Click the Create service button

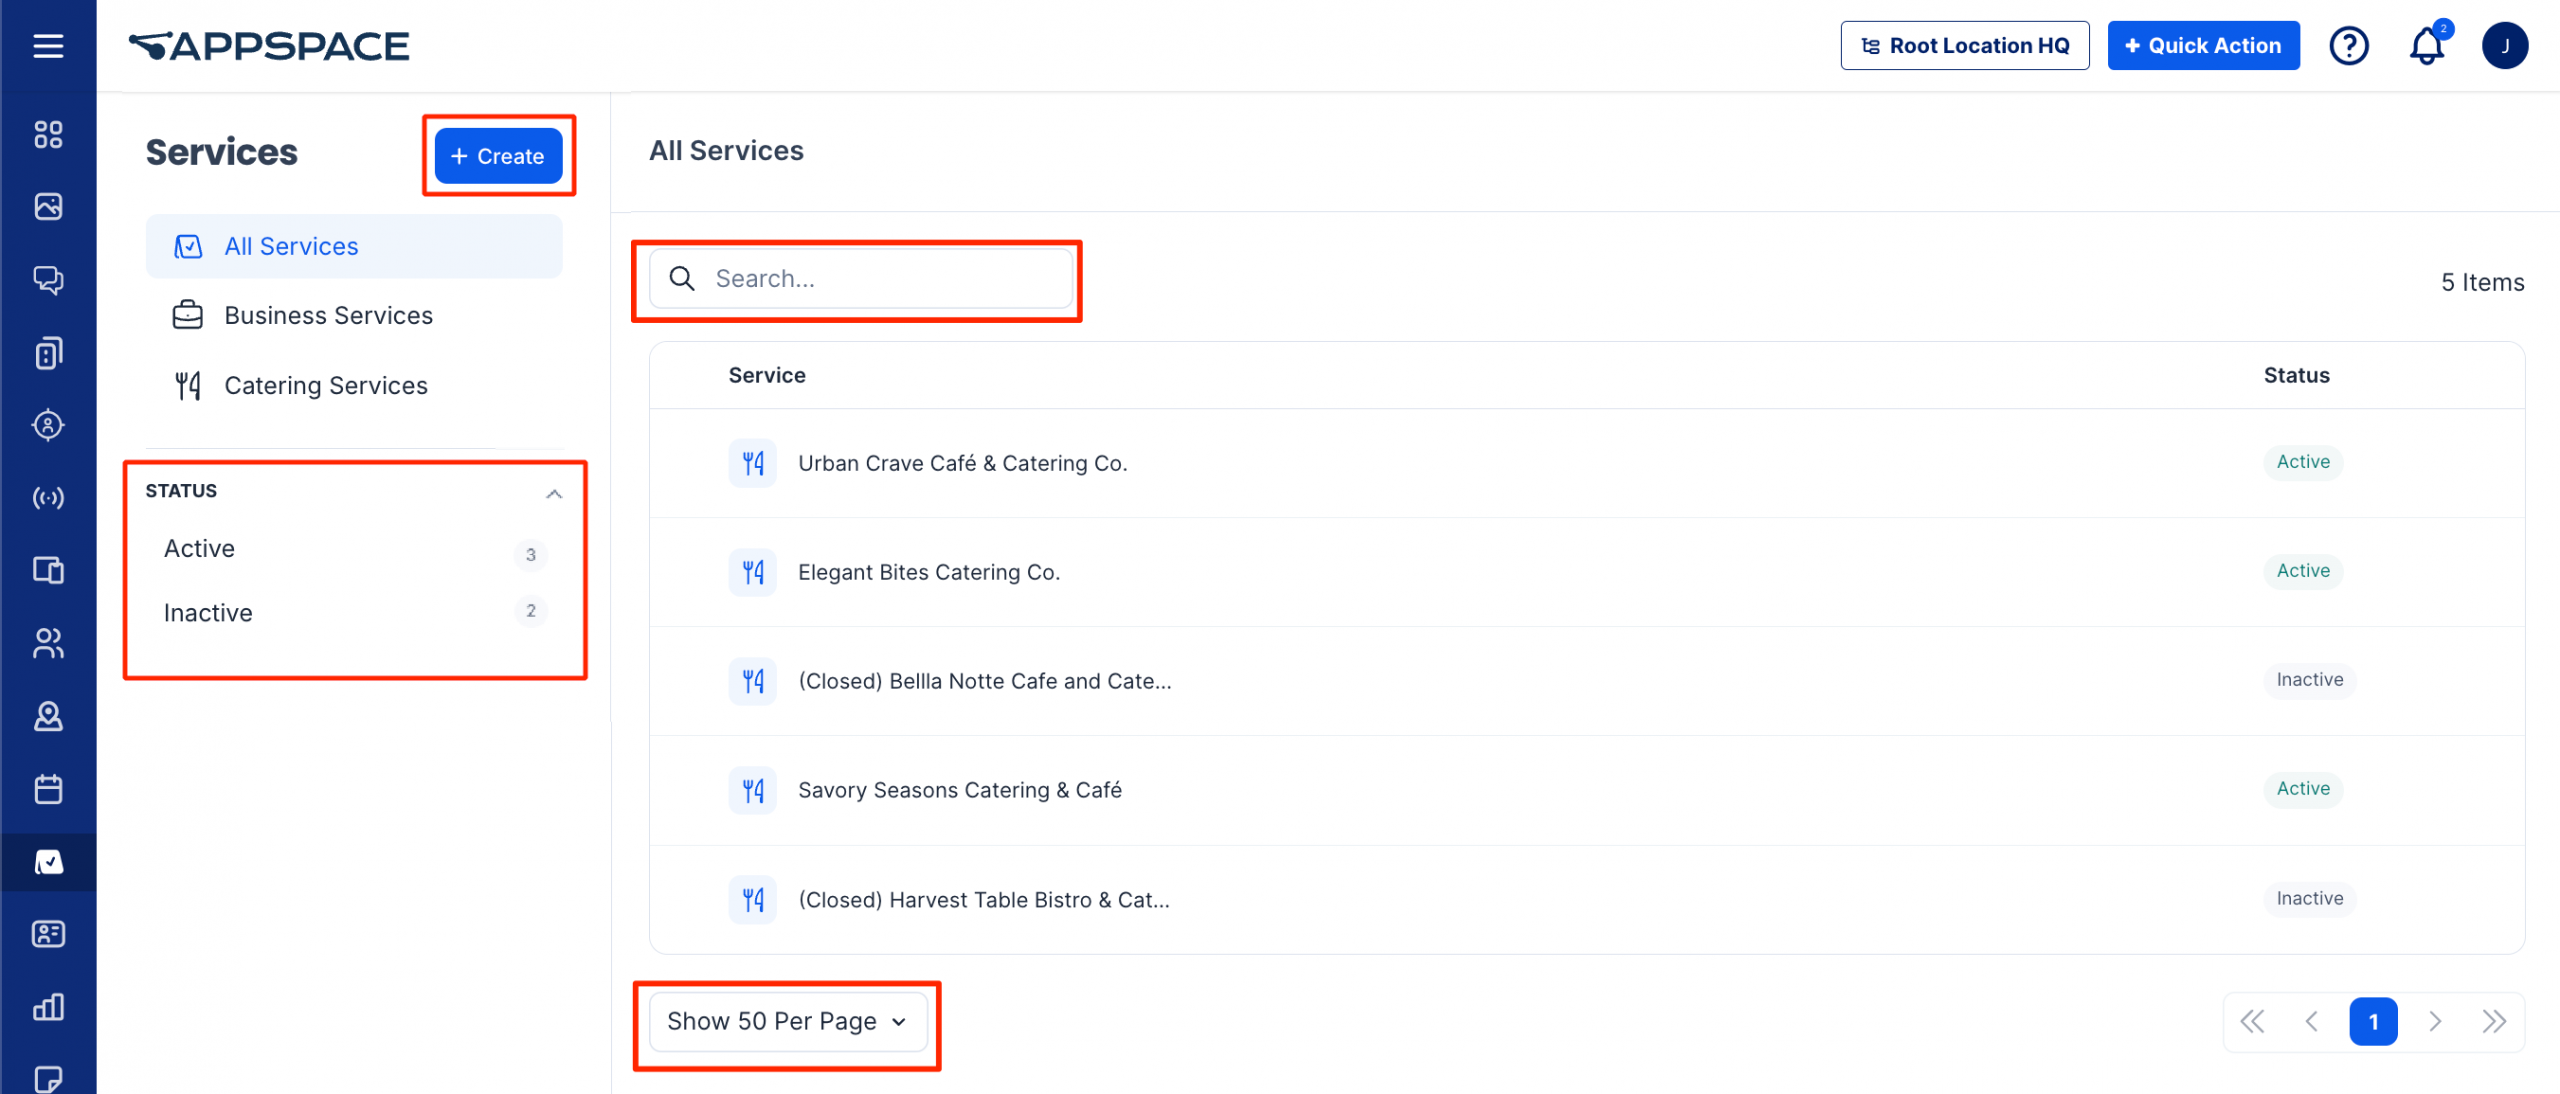498,156
